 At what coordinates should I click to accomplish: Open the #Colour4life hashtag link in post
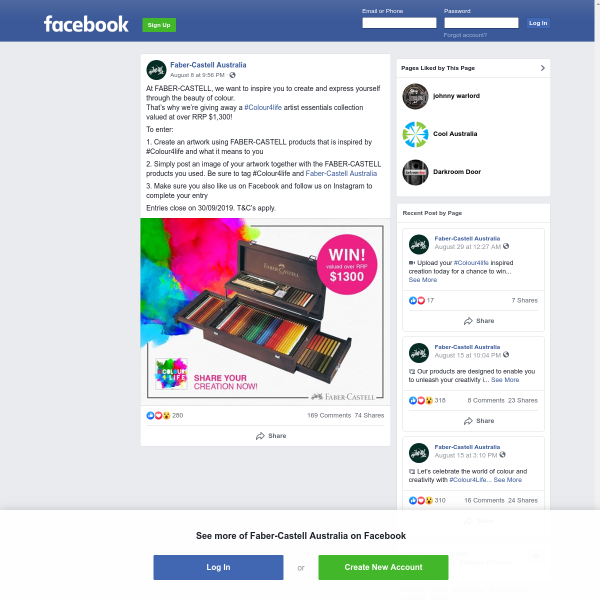[x=263, y=108]
